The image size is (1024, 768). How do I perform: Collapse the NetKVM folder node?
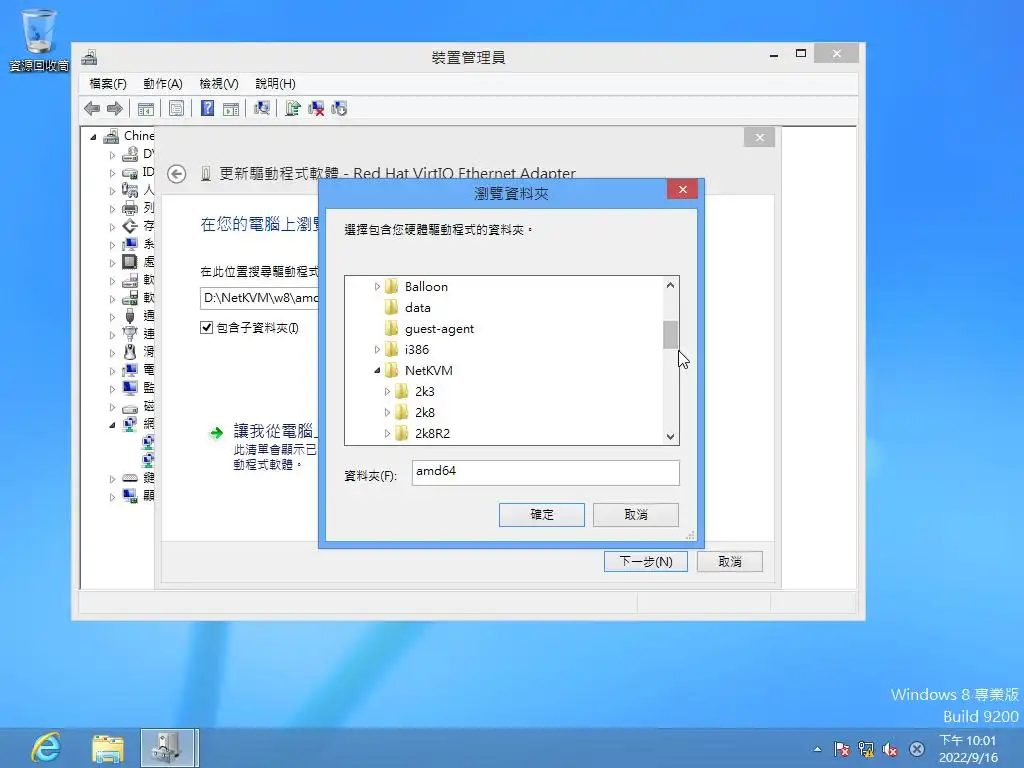pyautogui.click(x=377, y=370)
